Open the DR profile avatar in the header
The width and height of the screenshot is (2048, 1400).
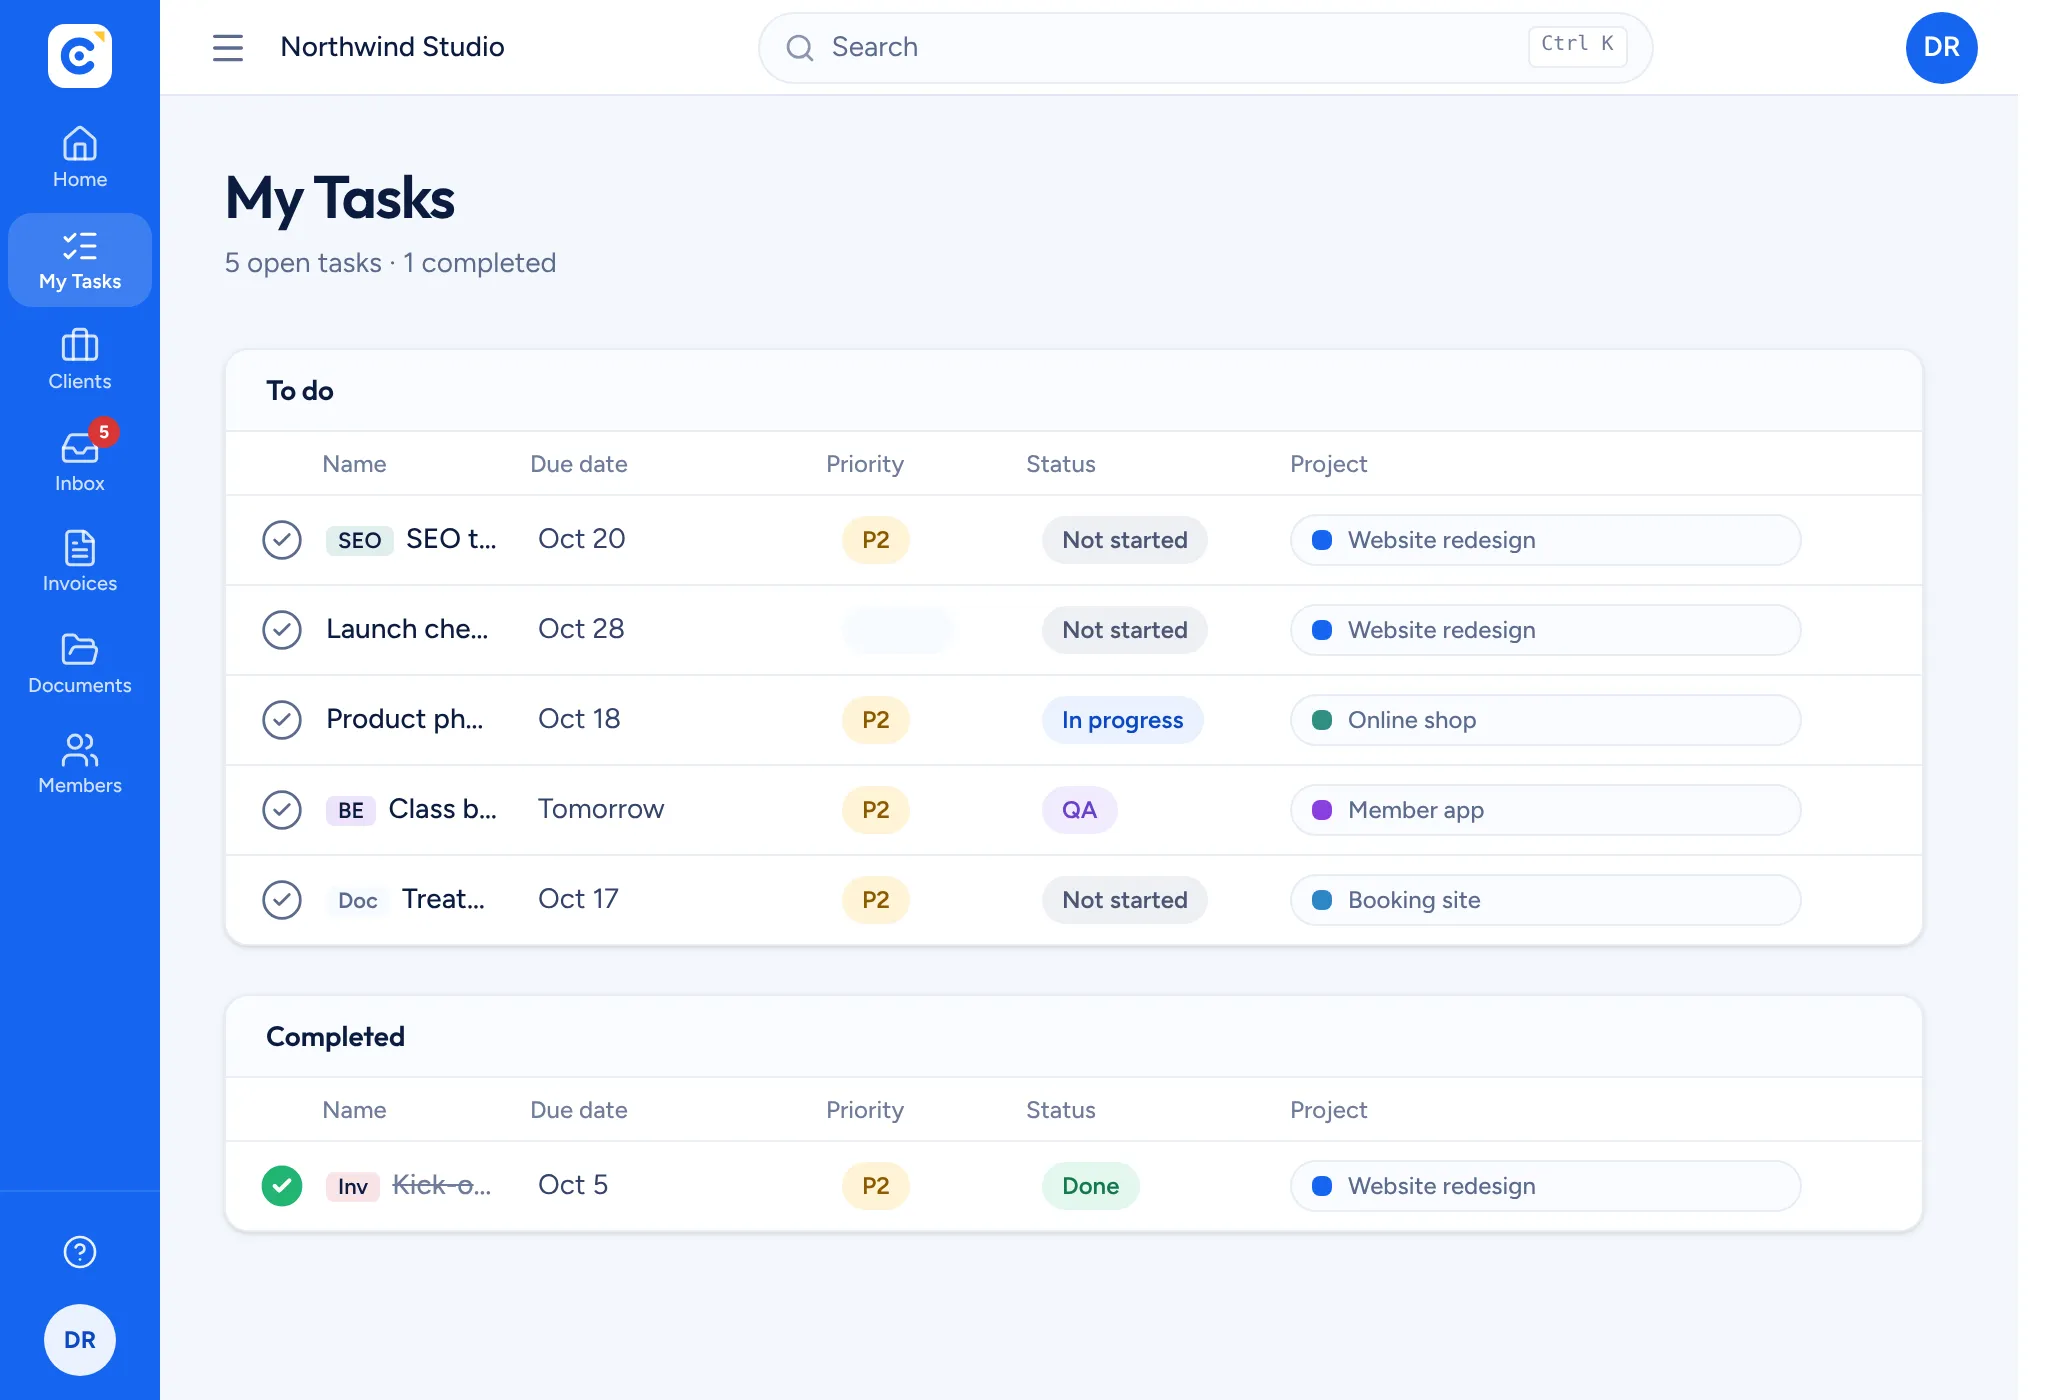[x=1942, y=48]
